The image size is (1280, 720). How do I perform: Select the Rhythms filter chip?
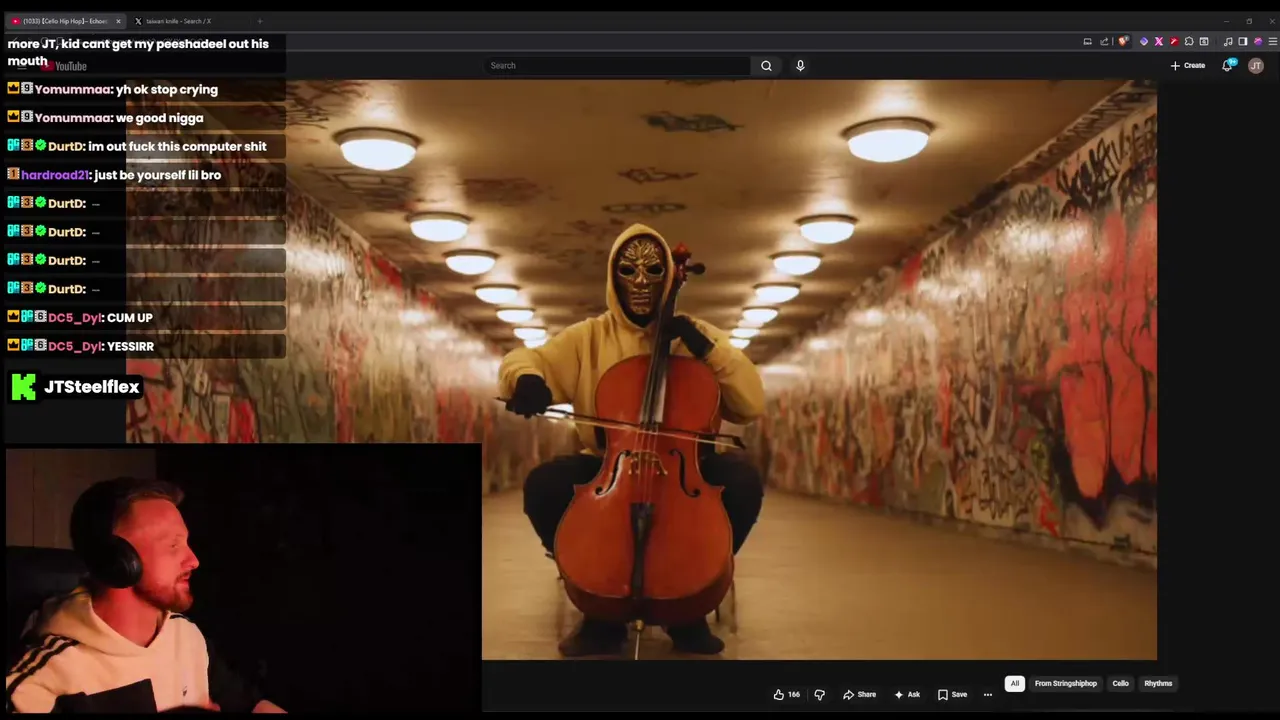point(1158,684)
